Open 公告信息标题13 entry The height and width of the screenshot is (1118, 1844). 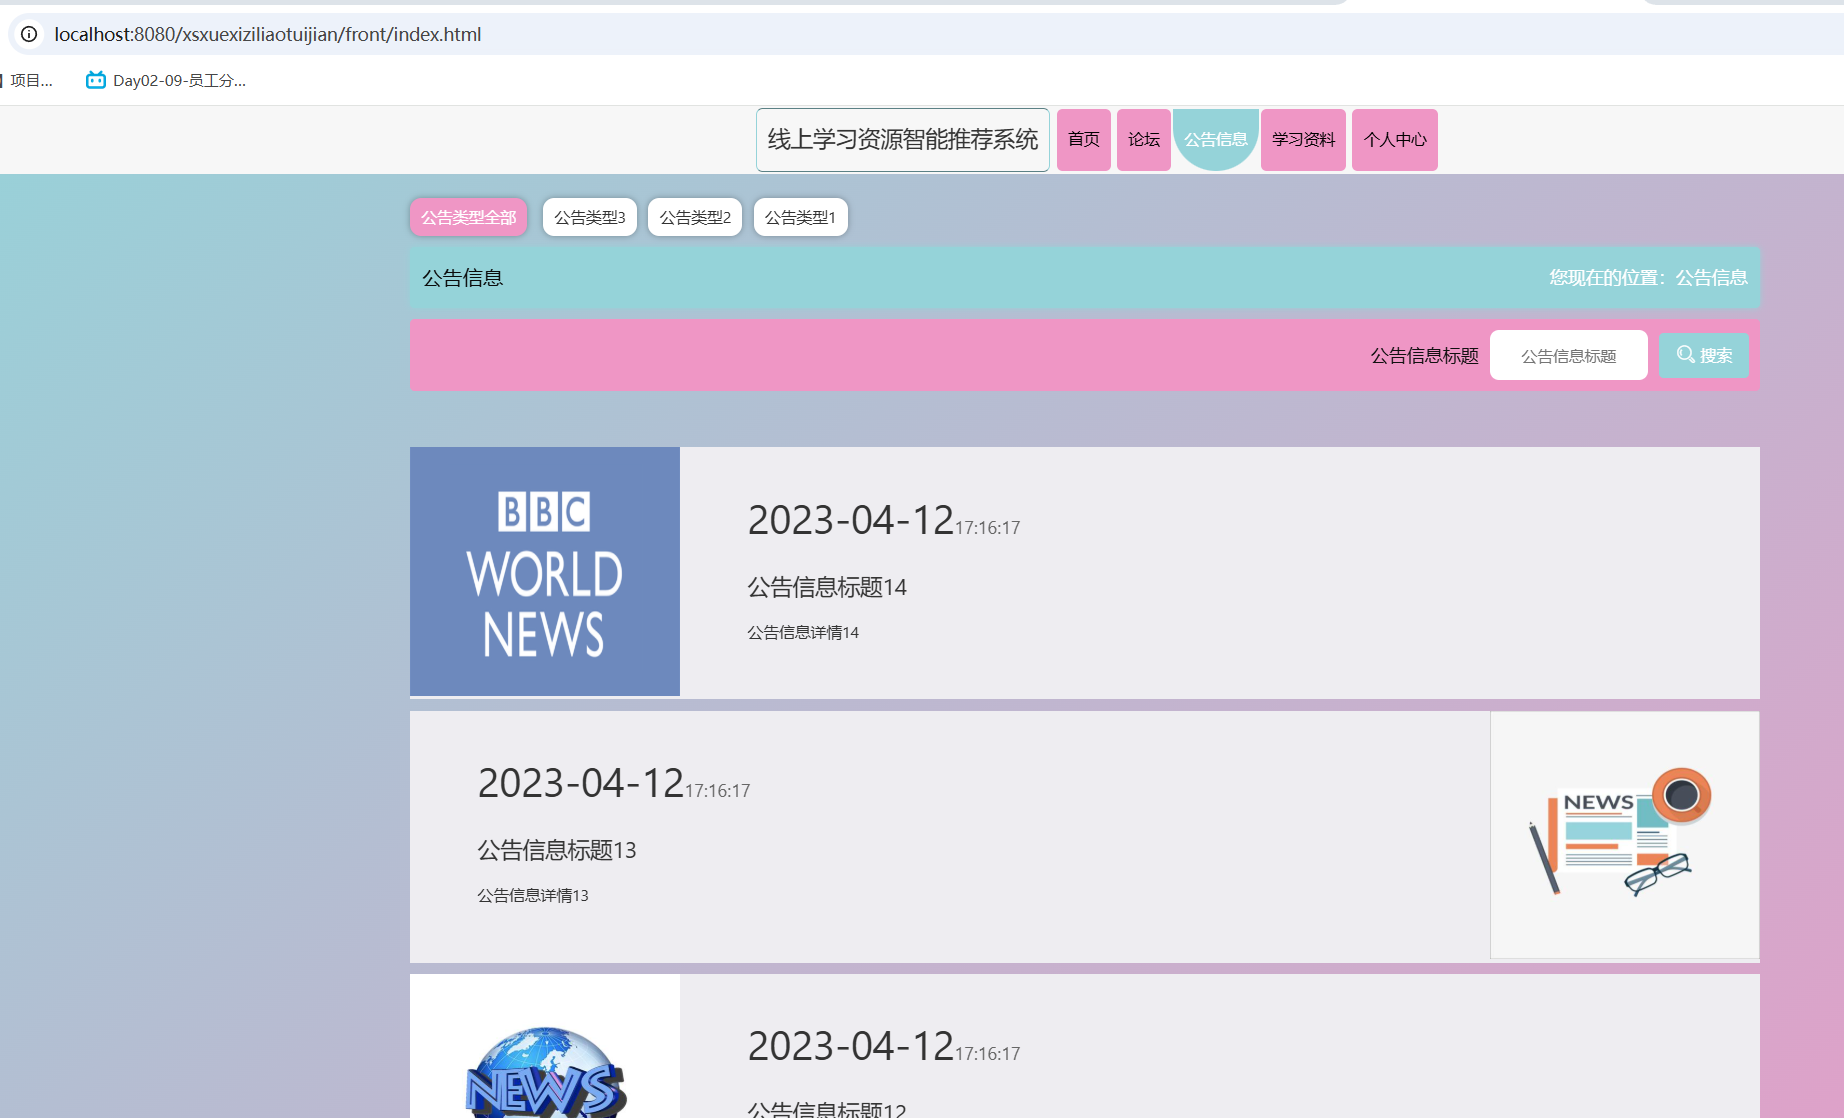pos(557,850)
